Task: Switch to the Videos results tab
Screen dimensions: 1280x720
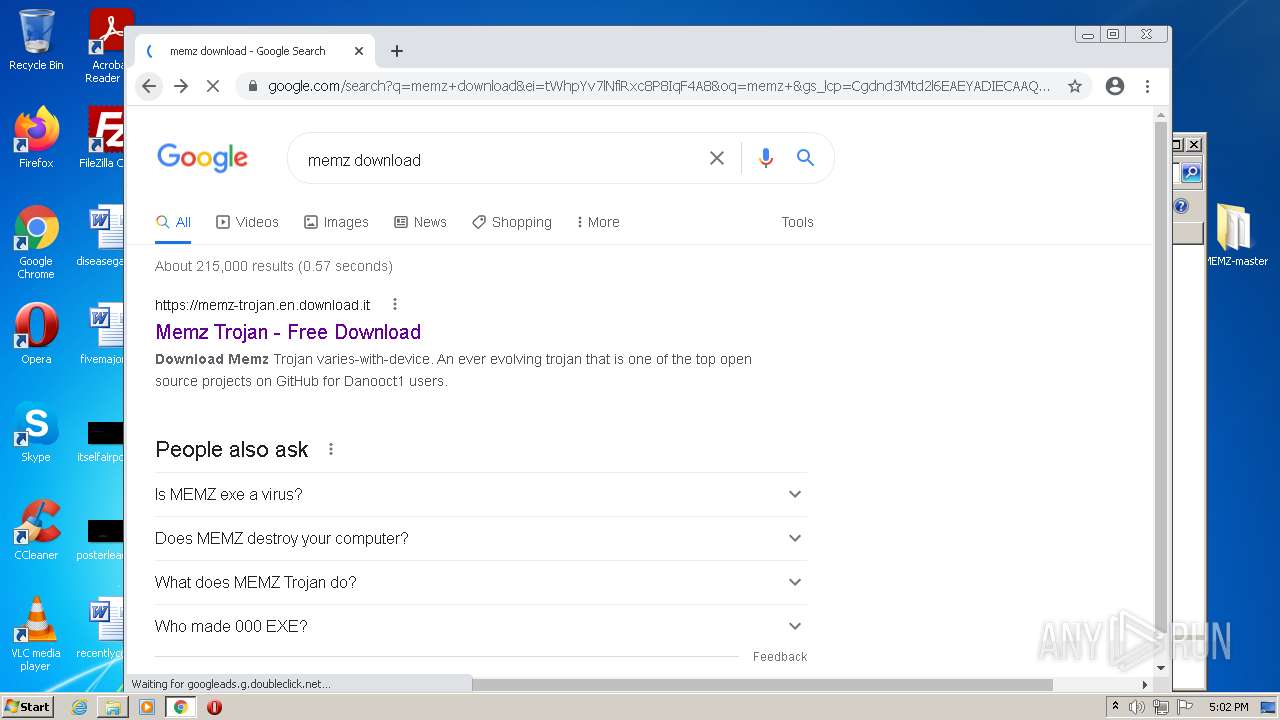Action: tap(247, 222)
